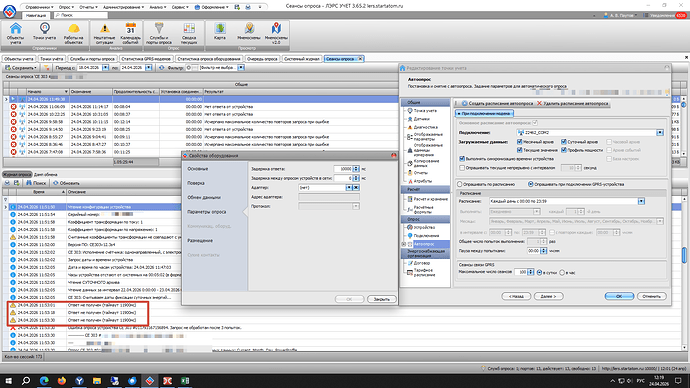Select the Опрашивать по расписанию radio button
This screenshot has height=388, width=690.
pyautogui.click(x=460, y=184)
